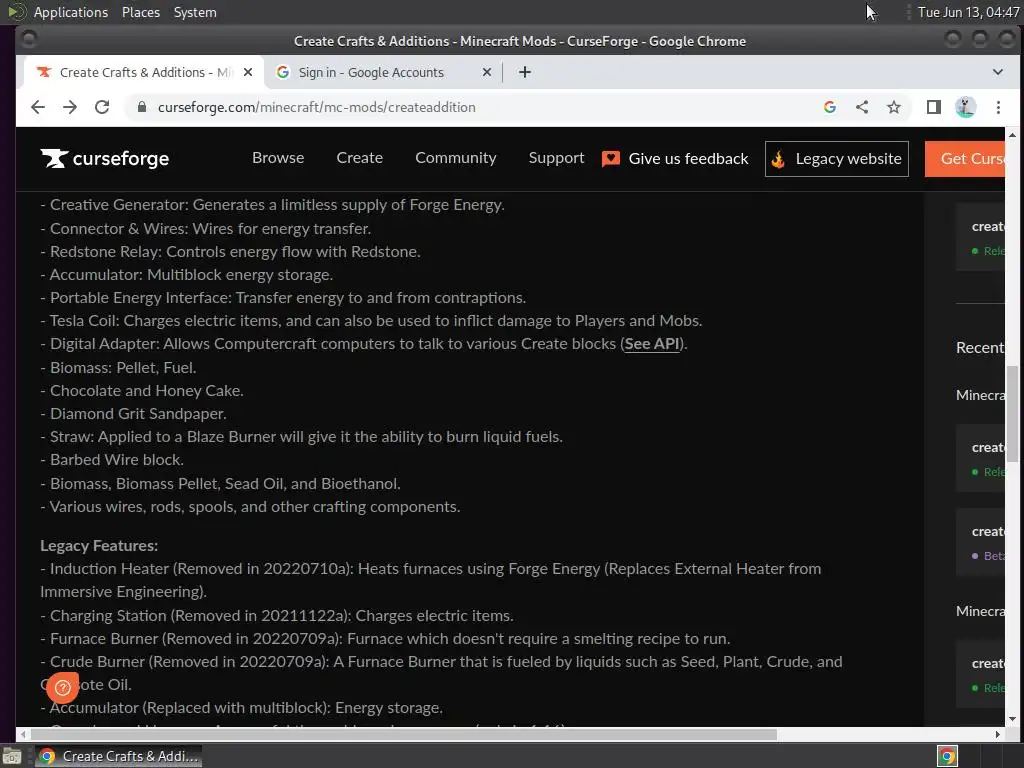Viewport: 1024px width, 768px height.
Task: Click the Charging Station legacy line
Action: click(x=278, y=615)
